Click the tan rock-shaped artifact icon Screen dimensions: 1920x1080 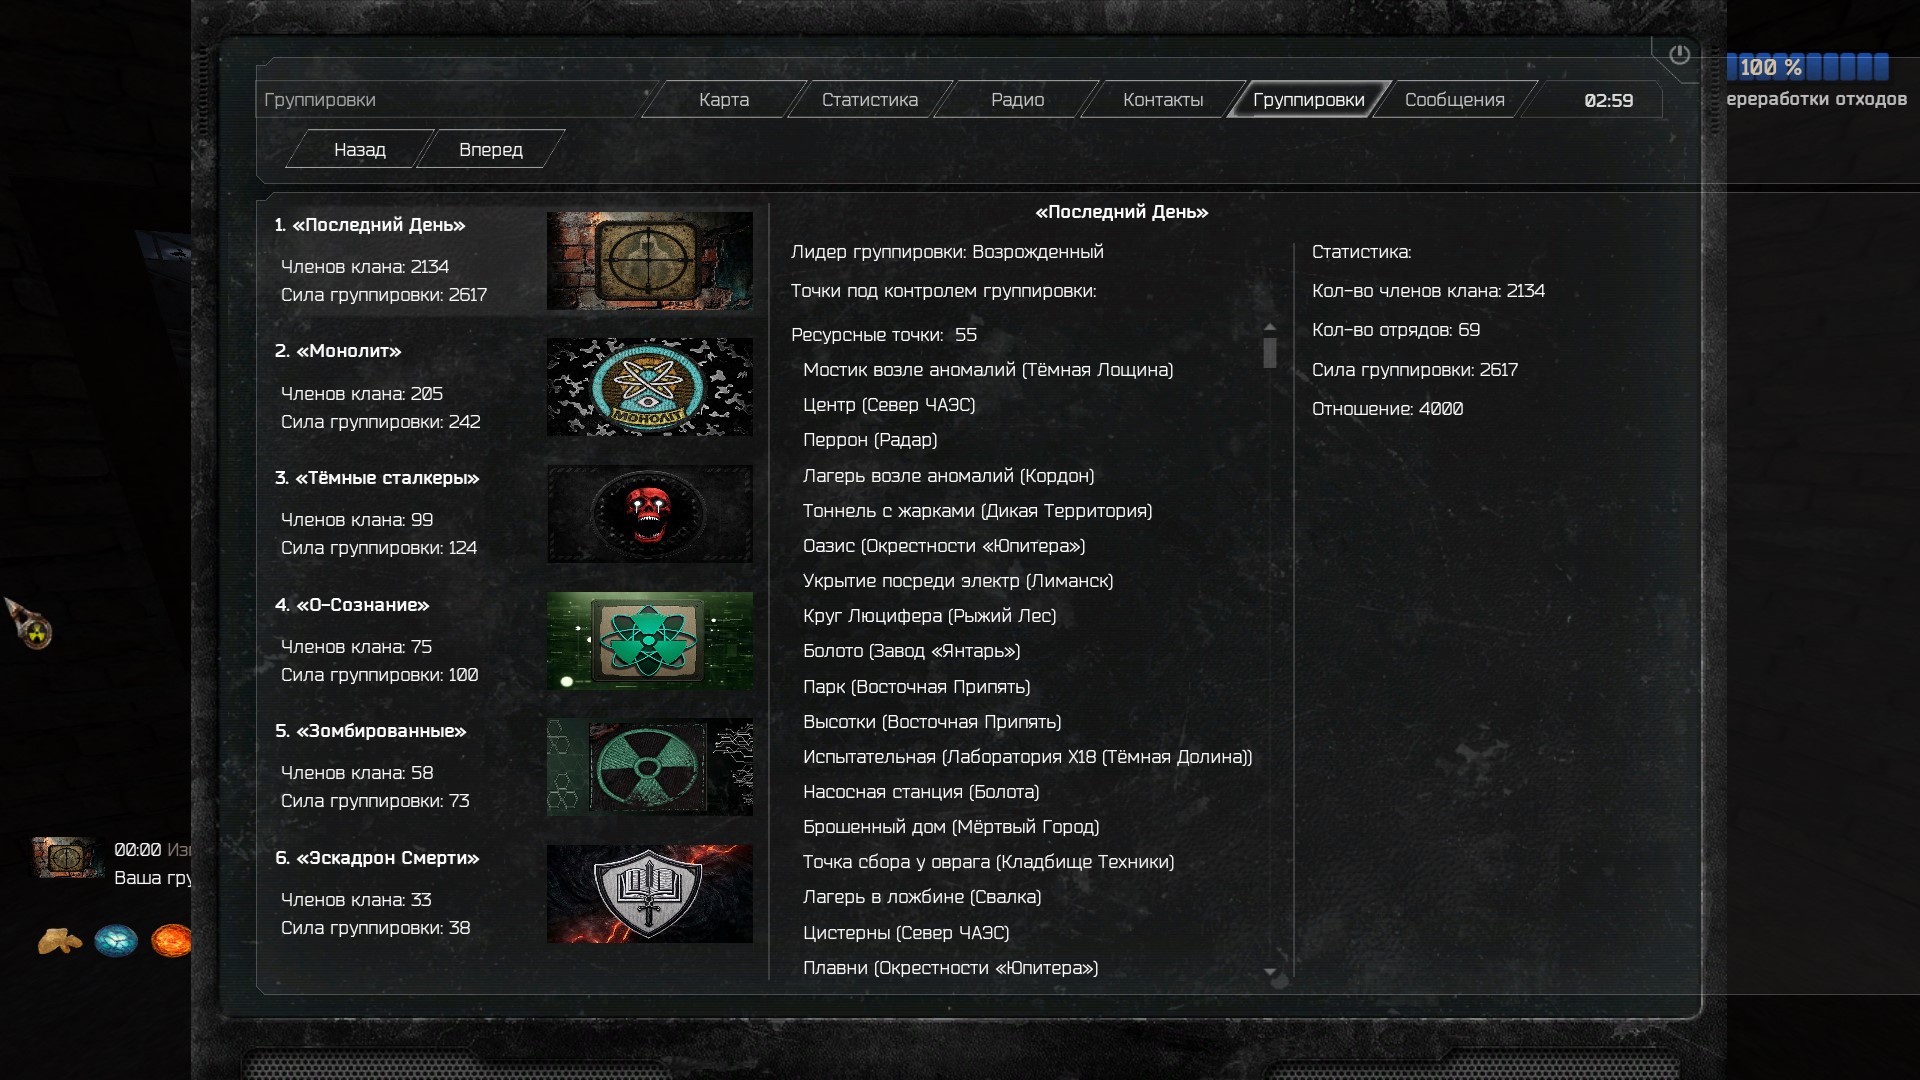60,941
